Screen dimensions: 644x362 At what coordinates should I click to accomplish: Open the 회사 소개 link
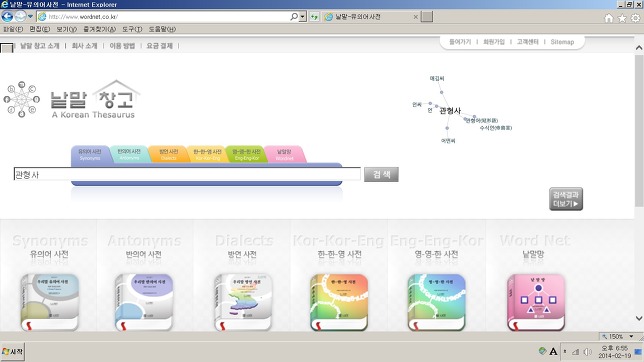point(84,46)
